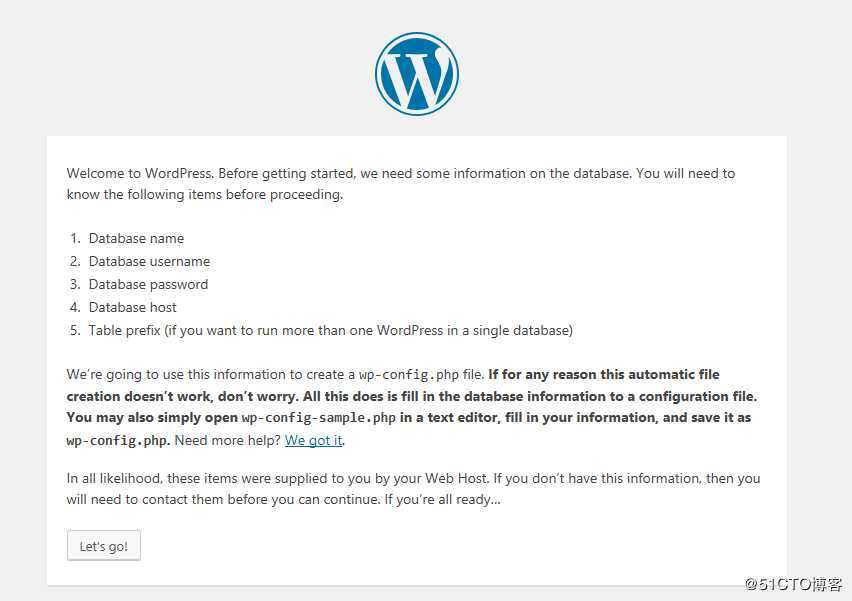The image size is (852, 601).
Task: Click the "Database username" list item
Action: [x=149, y=261]
